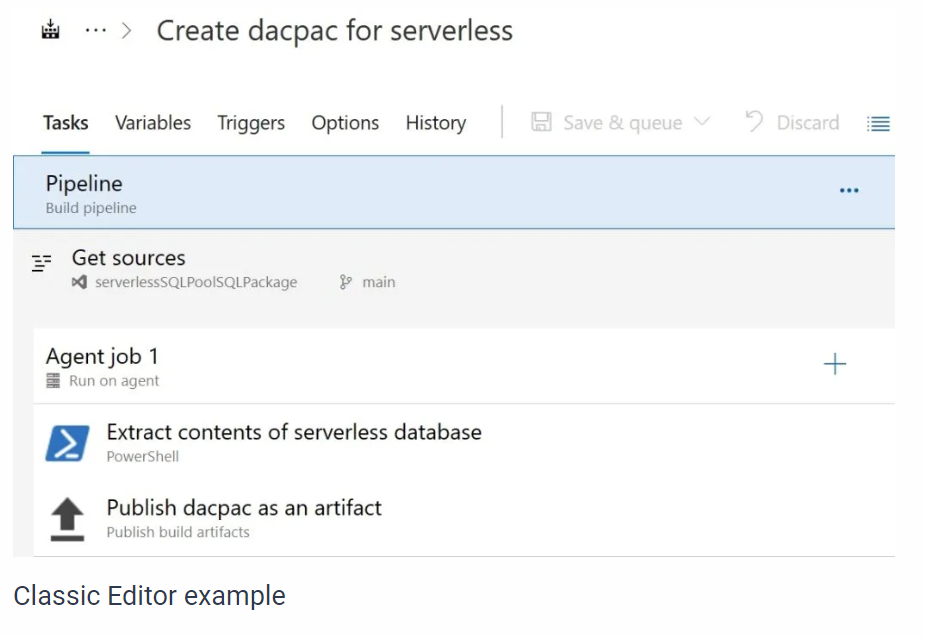Viewport: 925px width, 637px height.
Task: Click the Publish dacpac upload arrow icon
Action: click(67, 519)
